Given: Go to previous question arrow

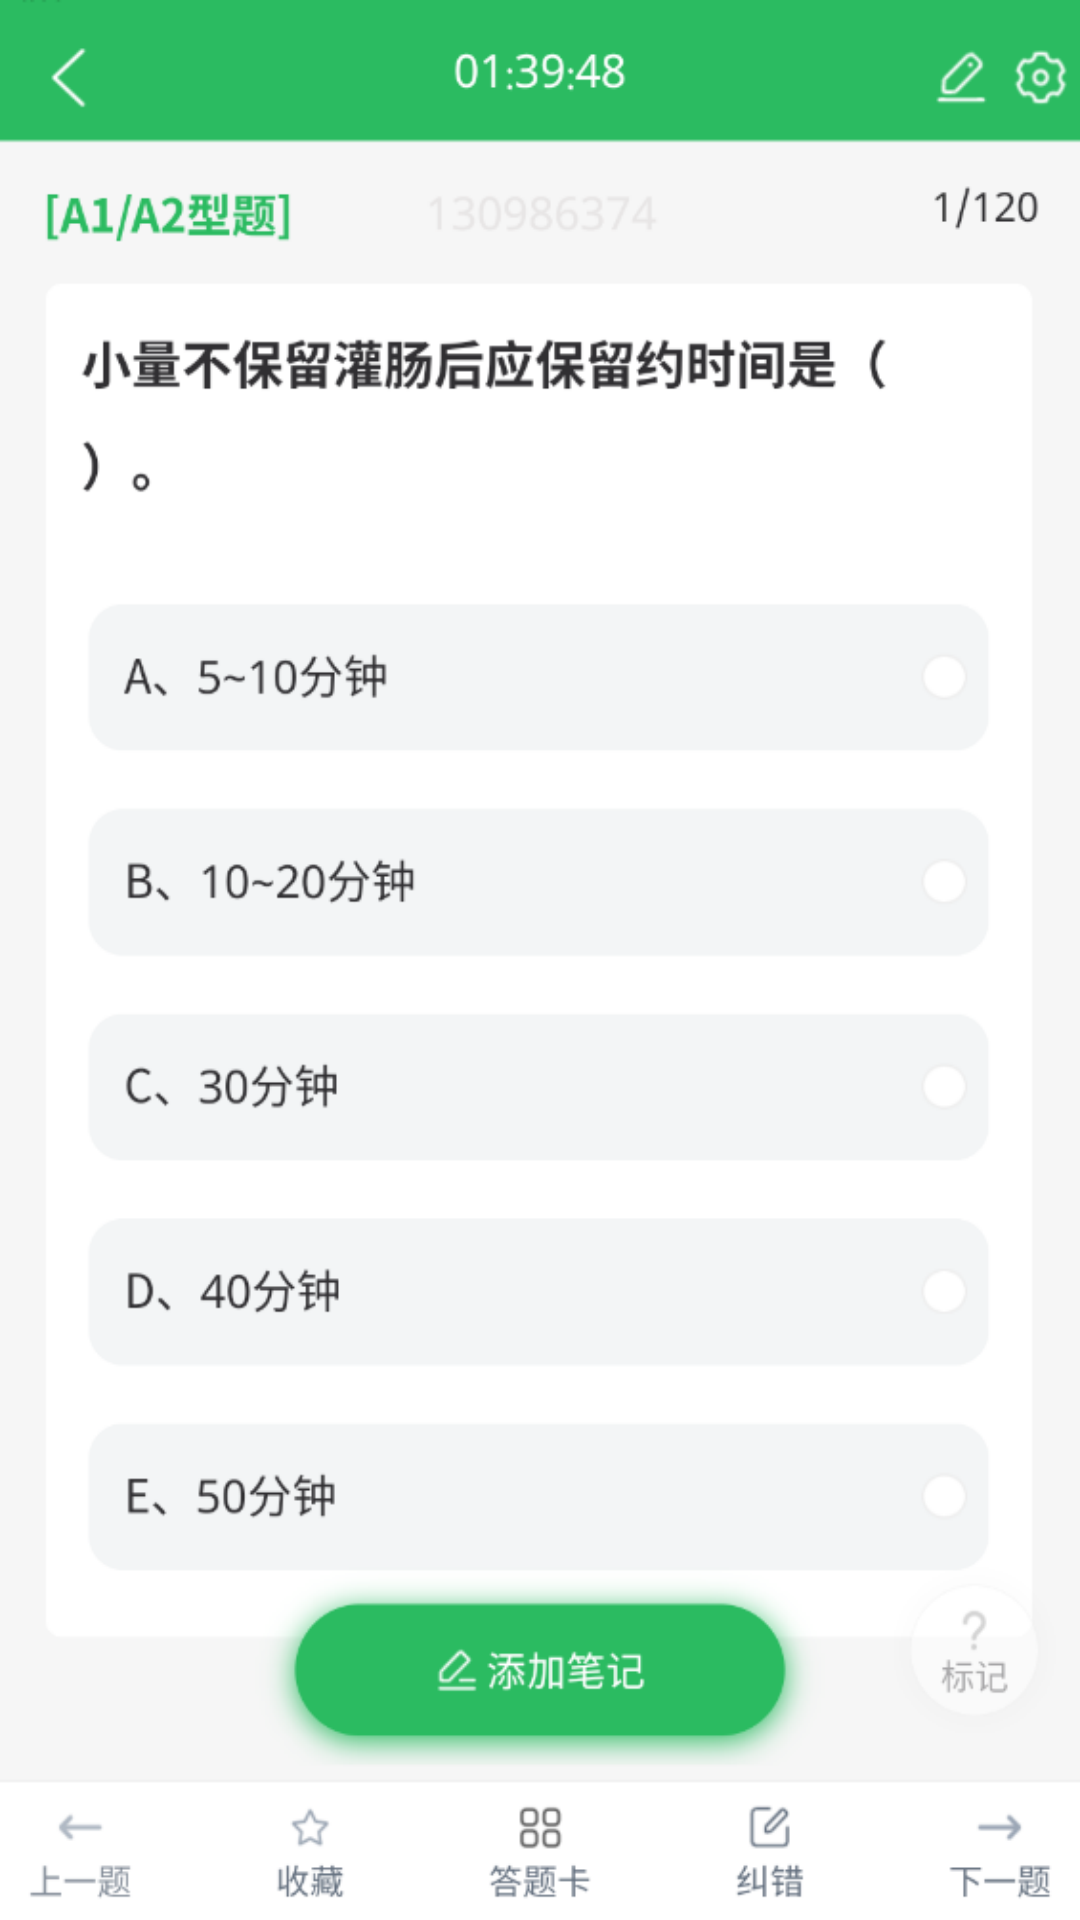Looking at the screenshot, I should [x=80, y=1827].
